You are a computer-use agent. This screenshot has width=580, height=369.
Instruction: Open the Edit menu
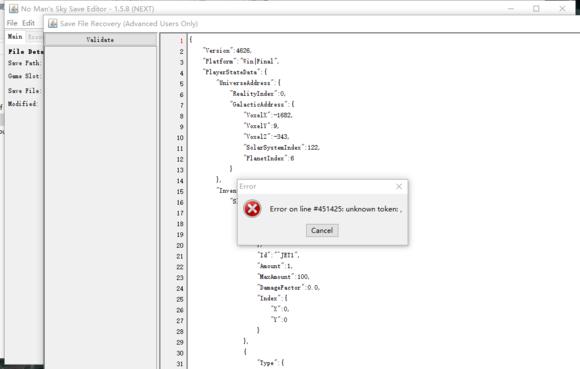click(x=28, y=23)
